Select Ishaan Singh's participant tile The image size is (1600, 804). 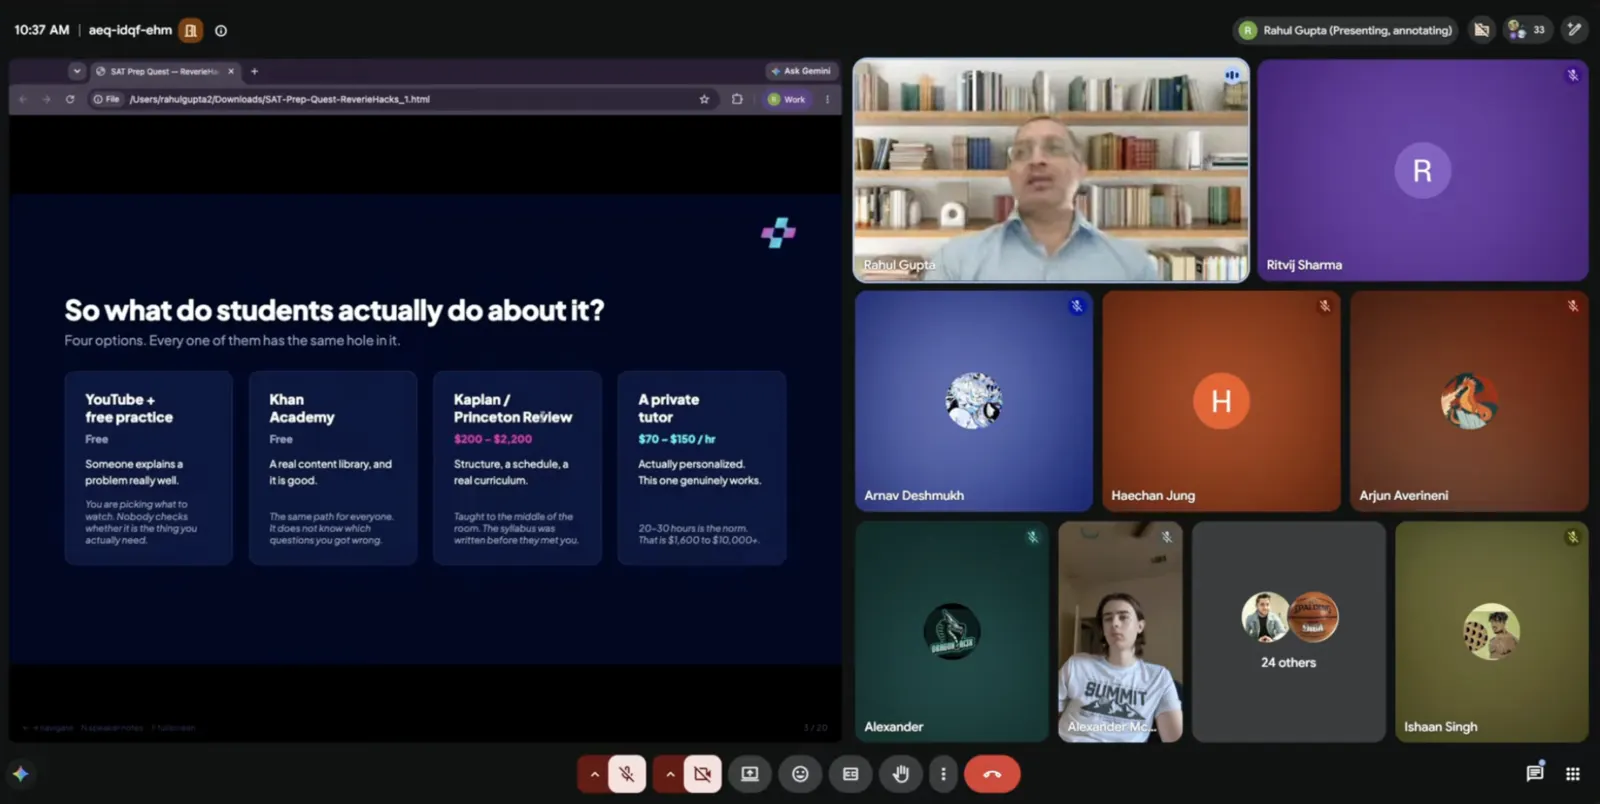(x=1491, y=632)
